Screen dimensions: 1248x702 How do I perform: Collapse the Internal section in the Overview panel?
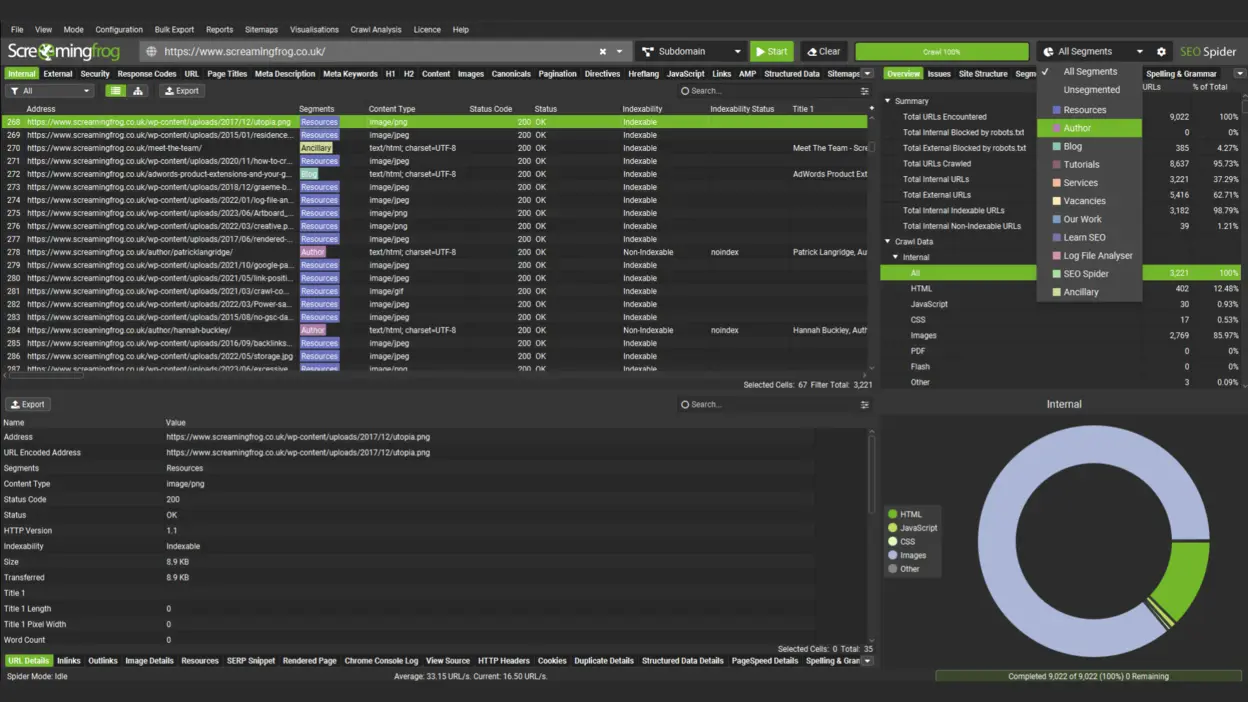coord(893,255)
